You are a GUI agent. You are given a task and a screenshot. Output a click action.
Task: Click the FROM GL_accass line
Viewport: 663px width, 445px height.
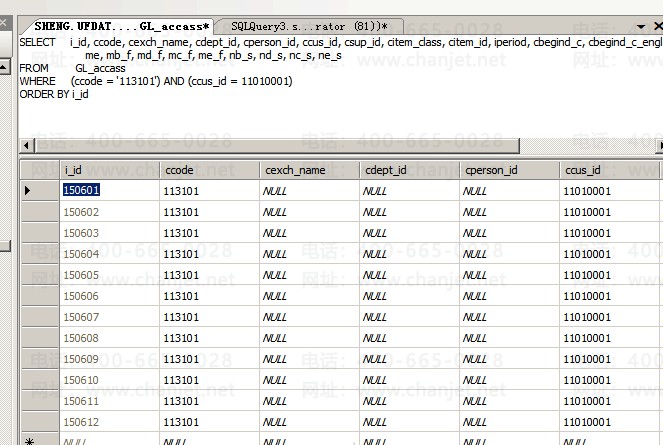pyautogui.click(x=72, y=68)
